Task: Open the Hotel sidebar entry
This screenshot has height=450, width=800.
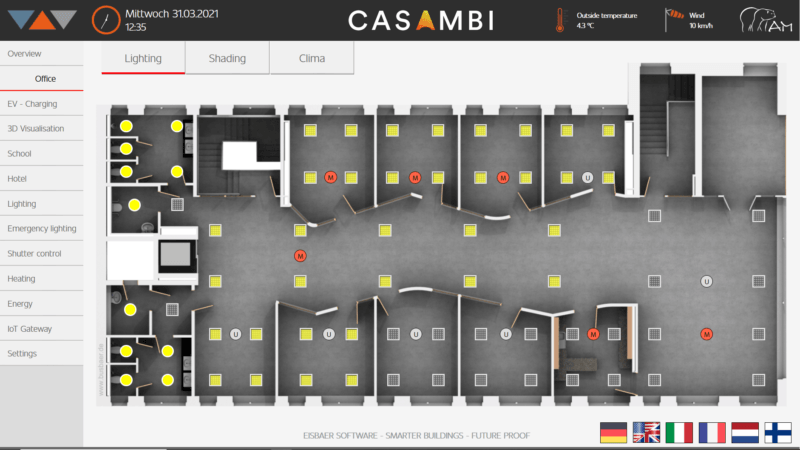Action: (x=41, y=179)
